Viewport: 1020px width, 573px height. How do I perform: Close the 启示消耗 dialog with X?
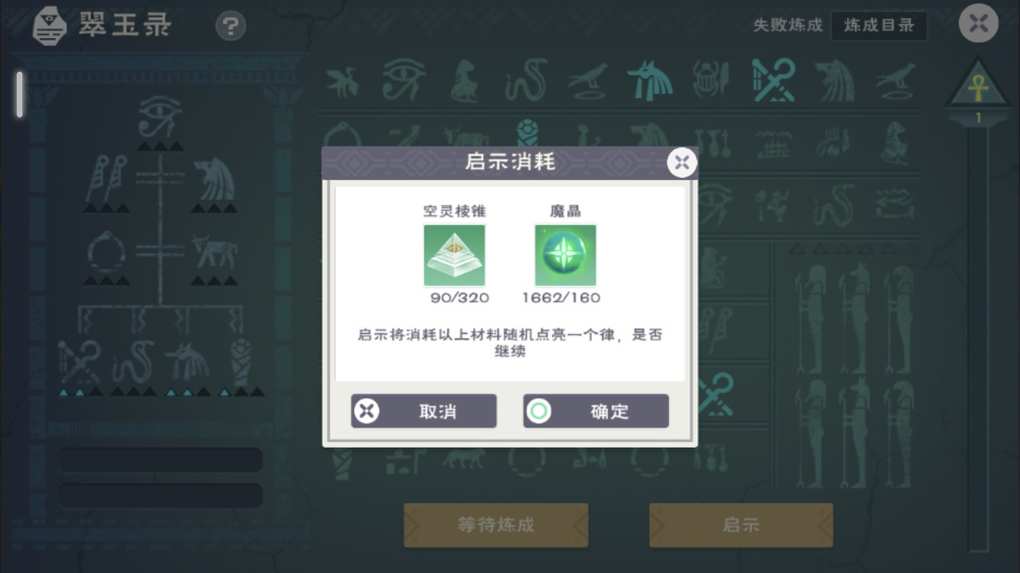pos(682,163)
